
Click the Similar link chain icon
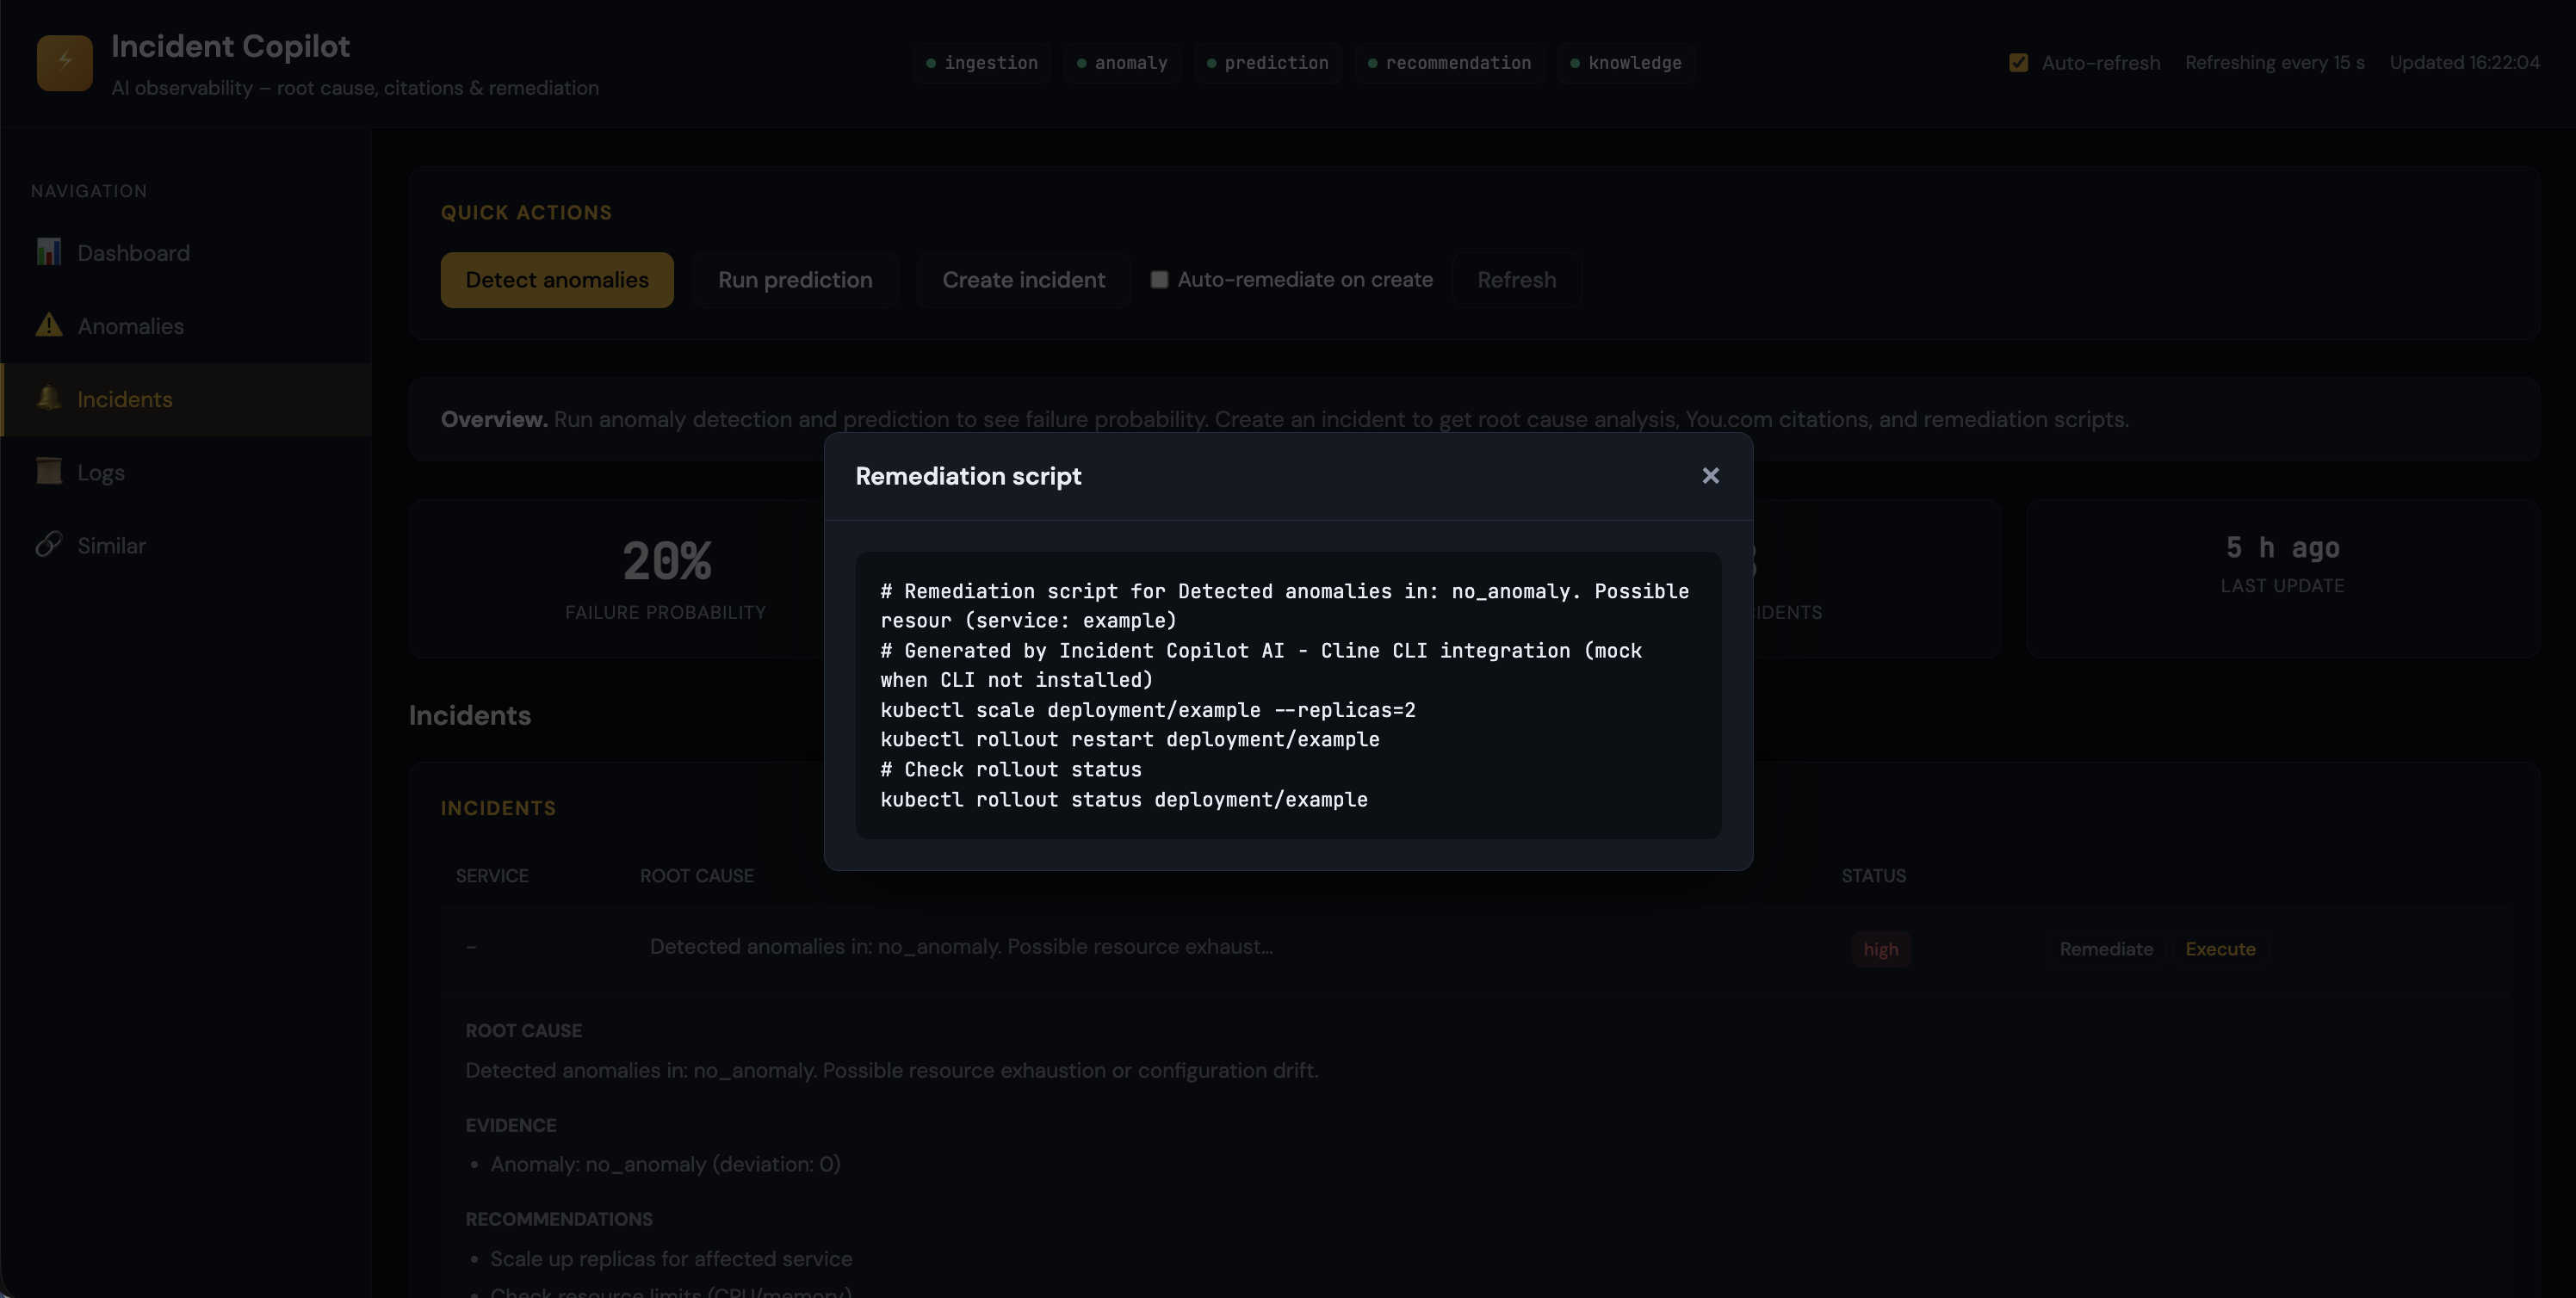48,544
